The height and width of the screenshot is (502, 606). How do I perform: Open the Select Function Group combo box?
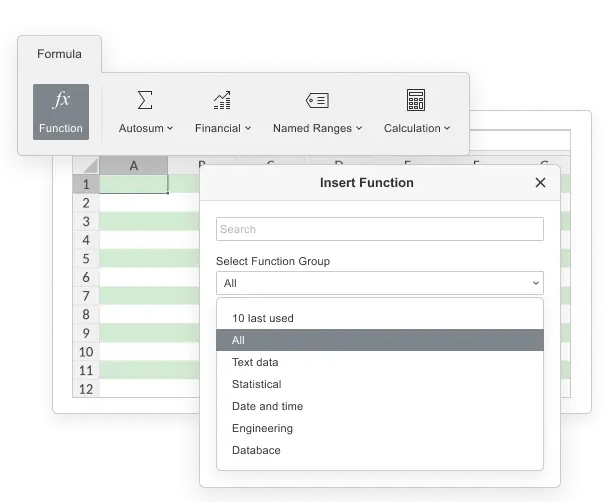[x=379, y=283]
